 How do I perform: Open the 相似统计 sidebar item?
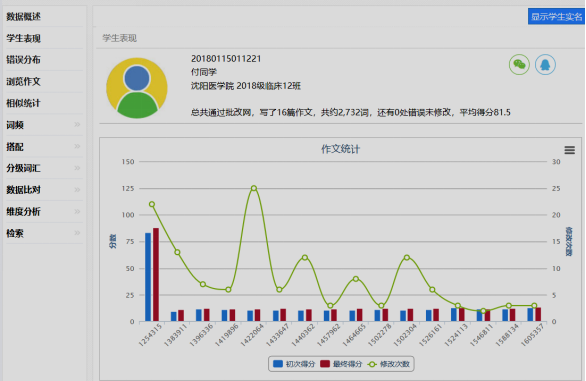point(24,103)
